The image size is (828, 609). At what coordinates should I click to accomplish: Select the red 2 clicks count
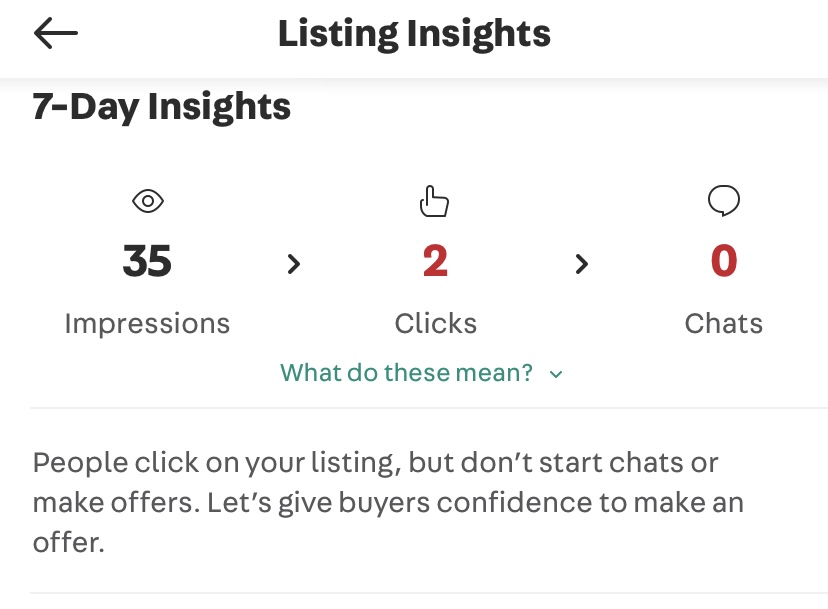[435, 261]
